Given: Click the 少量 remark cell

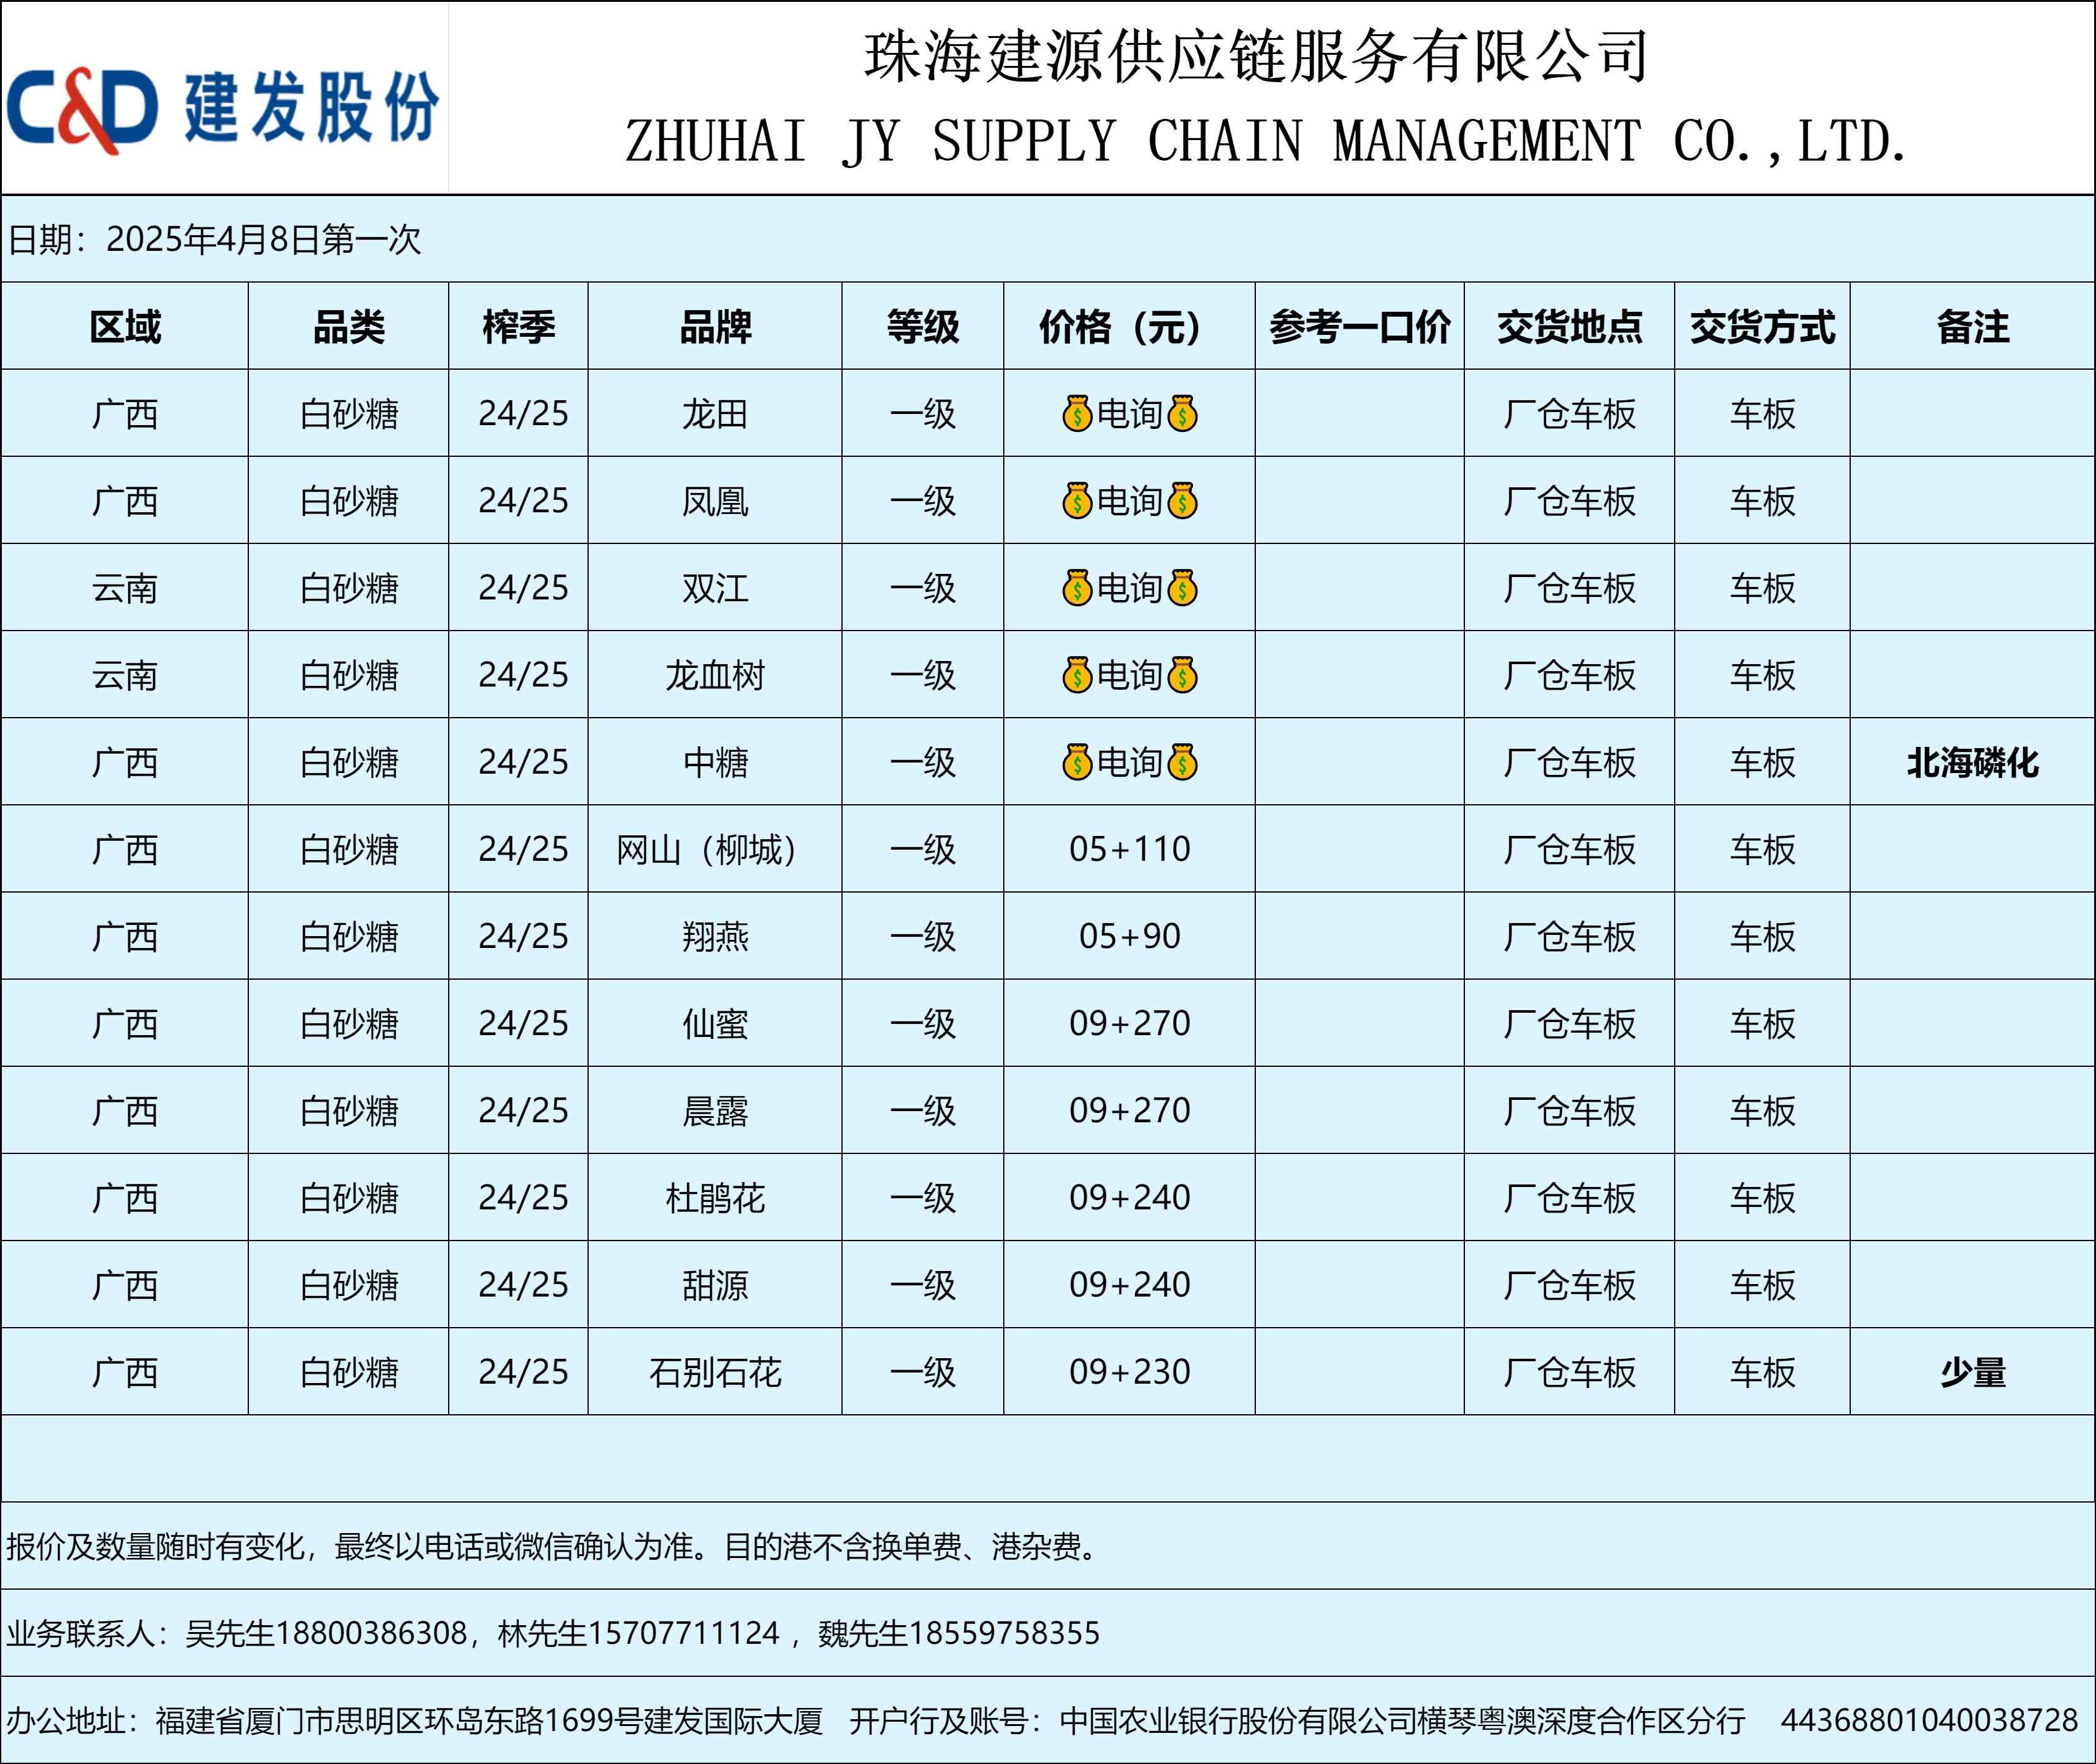Looking at the screenshot, I should (1972, 1372).
